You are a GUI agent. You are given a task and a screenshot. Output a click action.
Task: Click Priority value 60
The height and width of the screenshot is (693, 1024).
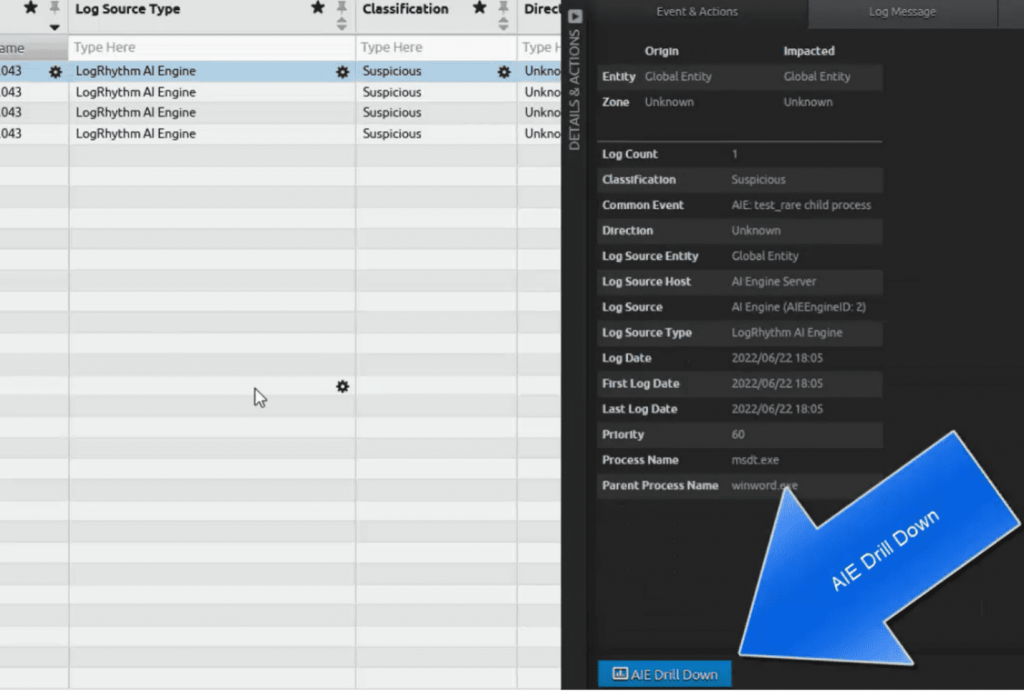click(738, 434)
